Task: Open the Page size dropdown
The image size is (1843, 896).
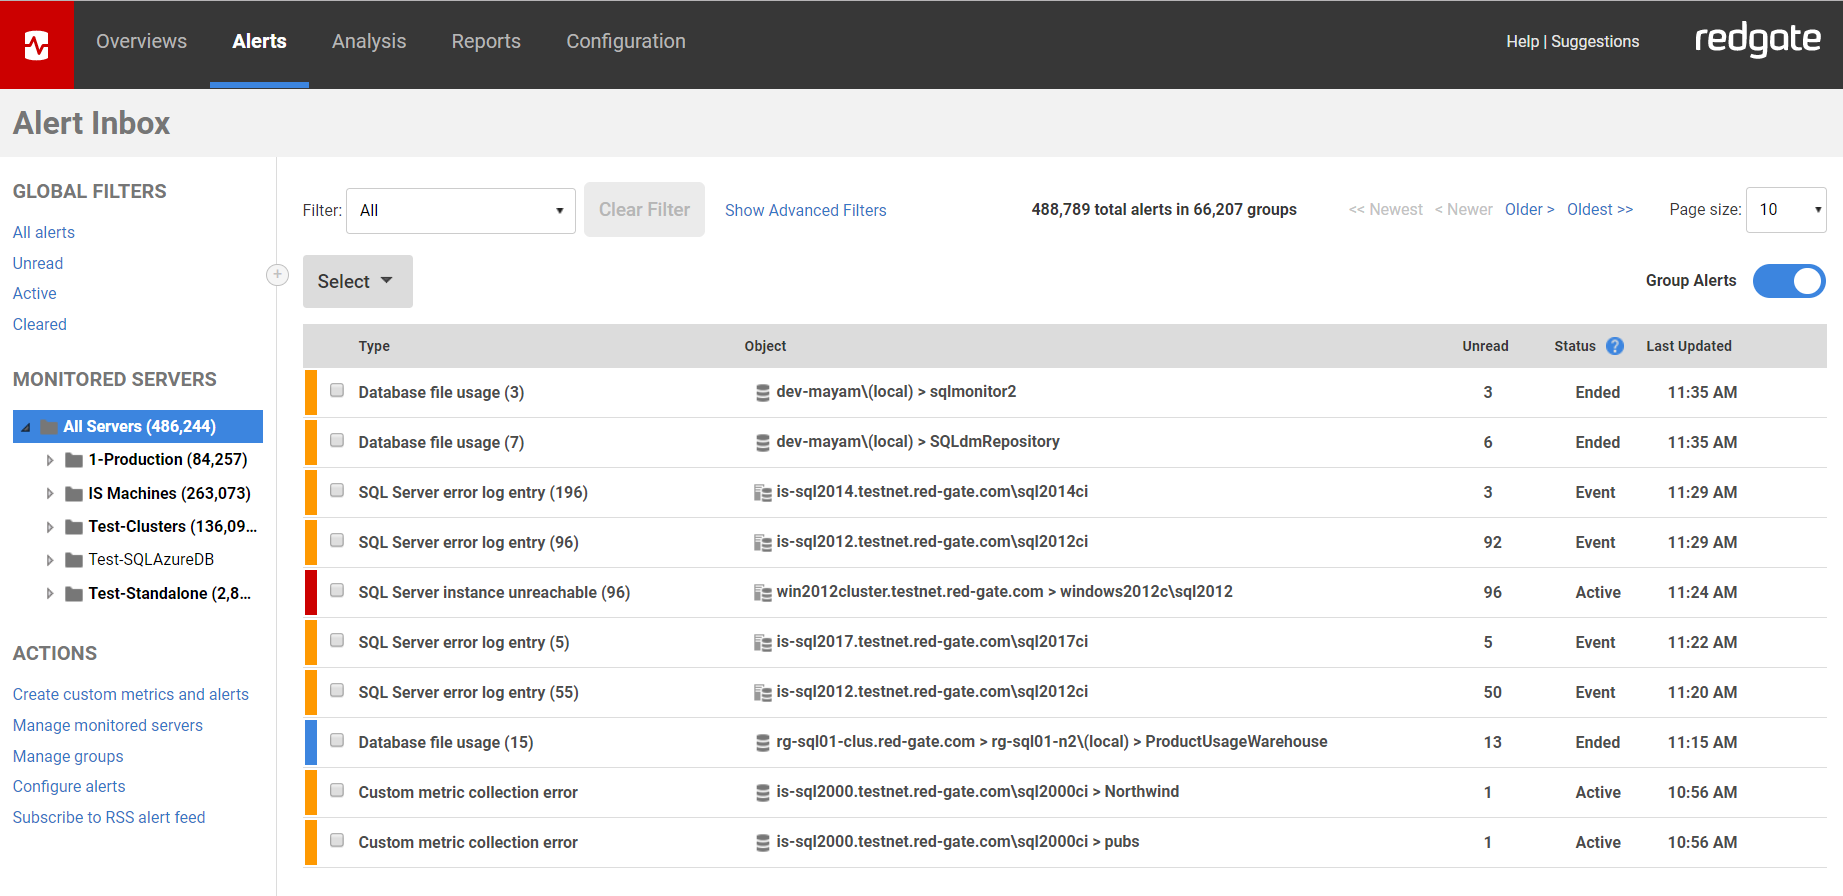Action: pyautogui.click(x=1786, y=210)
